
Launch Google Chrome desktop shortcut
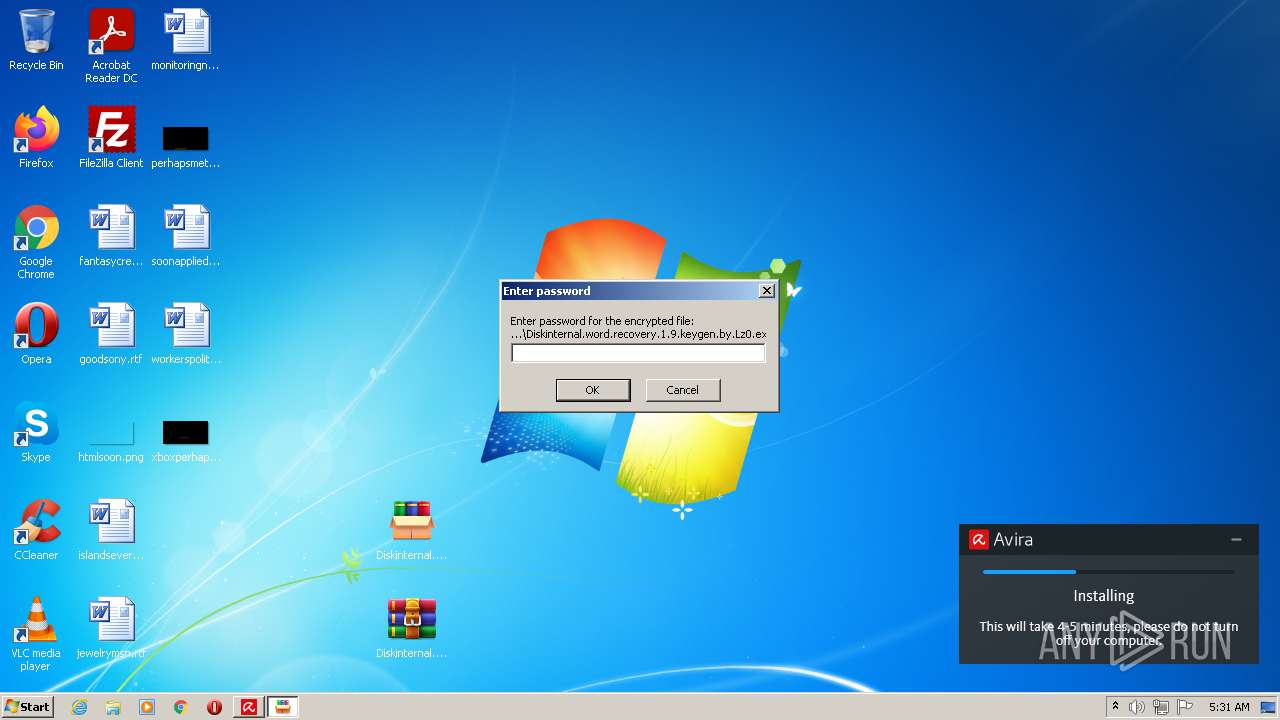(36, 242)
